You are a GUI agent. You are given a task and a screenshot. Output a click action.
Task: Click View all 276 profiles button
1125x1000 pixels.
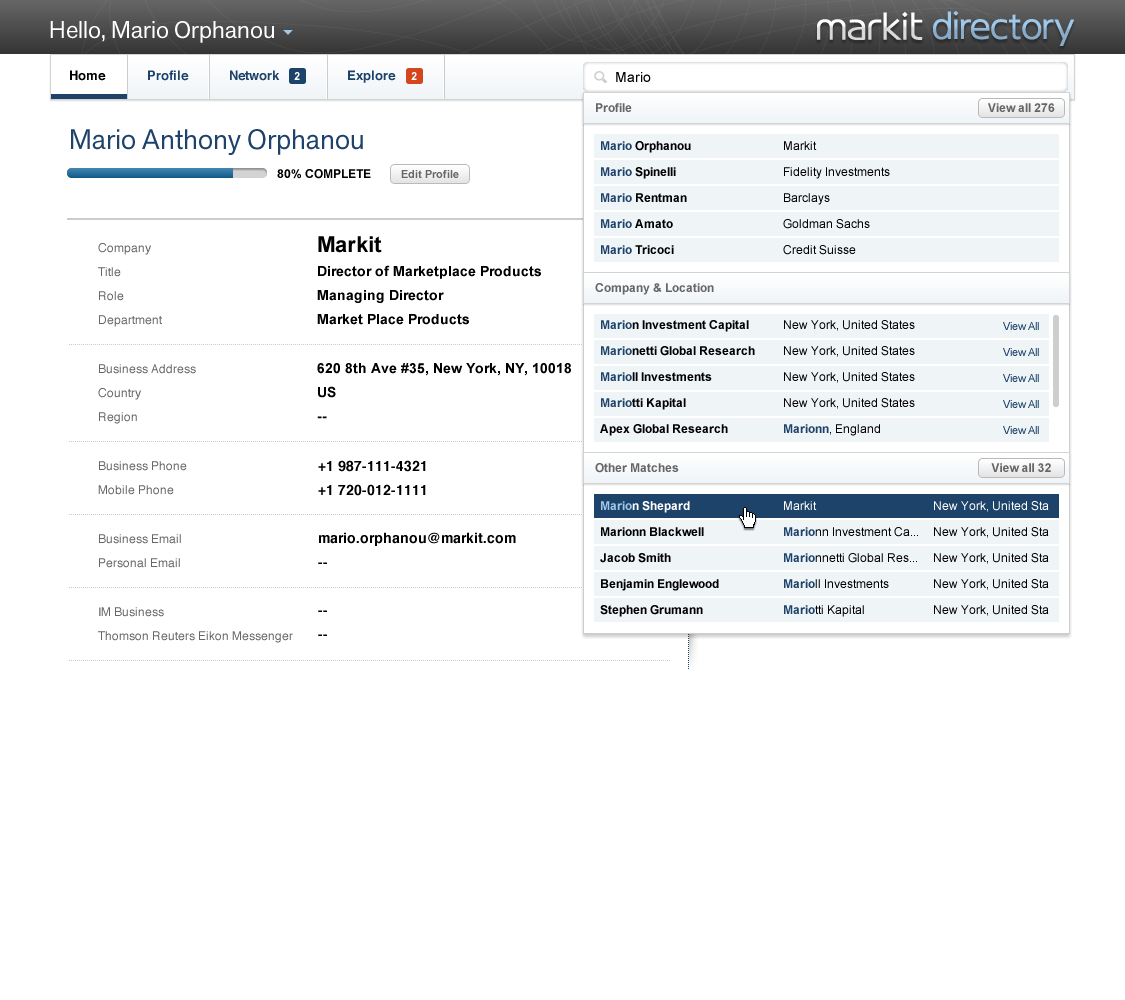tap(1021, 108)
